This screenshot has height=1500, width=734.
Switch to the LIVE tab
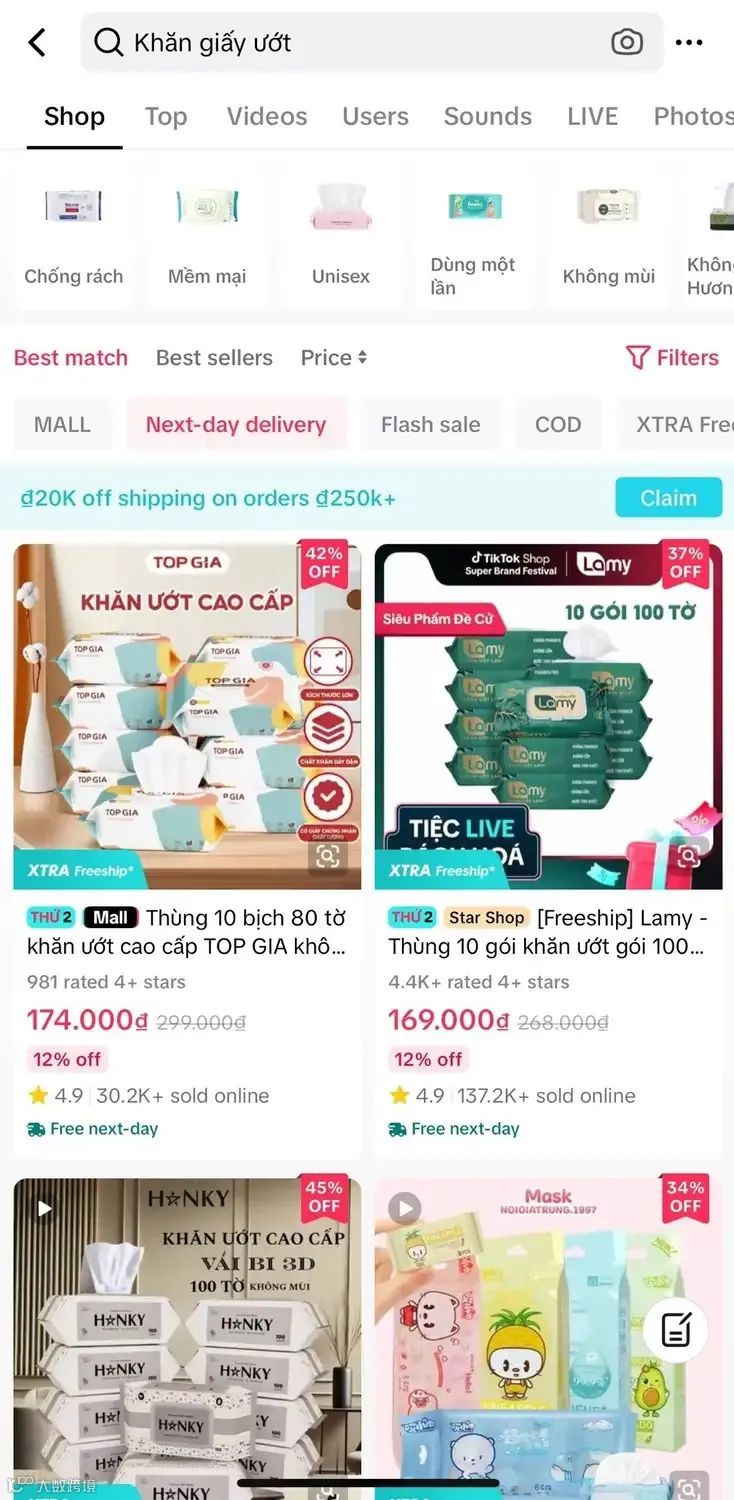click(593, 116)
